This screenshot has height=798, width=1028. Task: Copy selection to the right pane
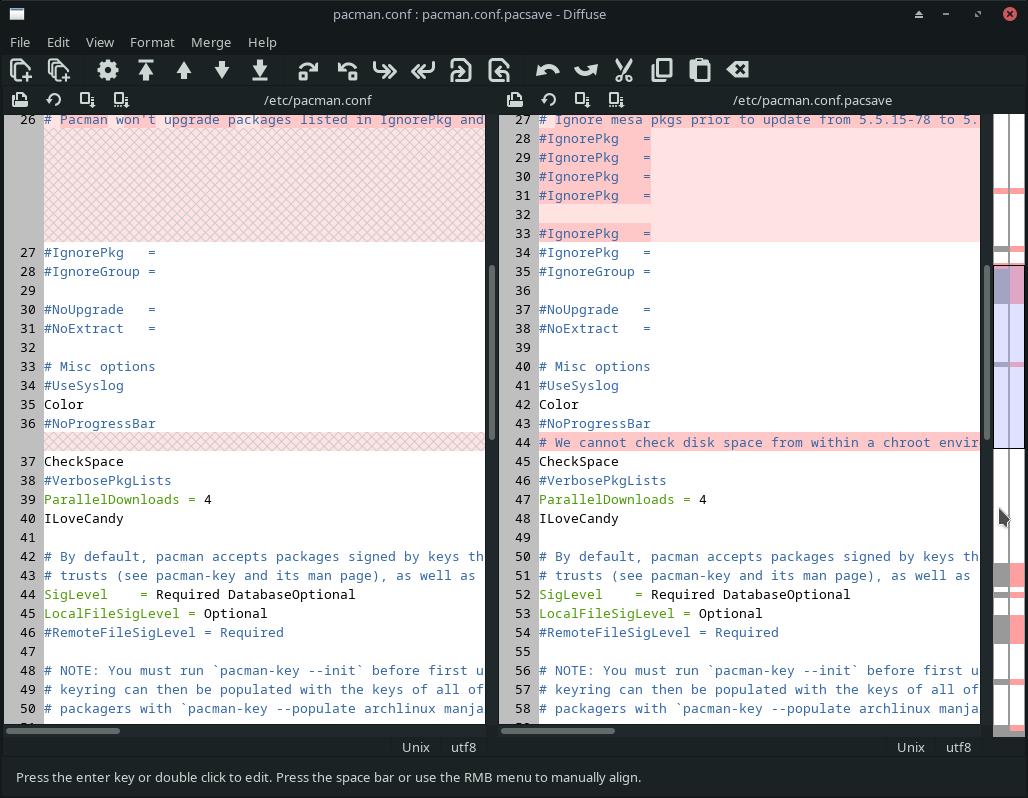(308, 70)
